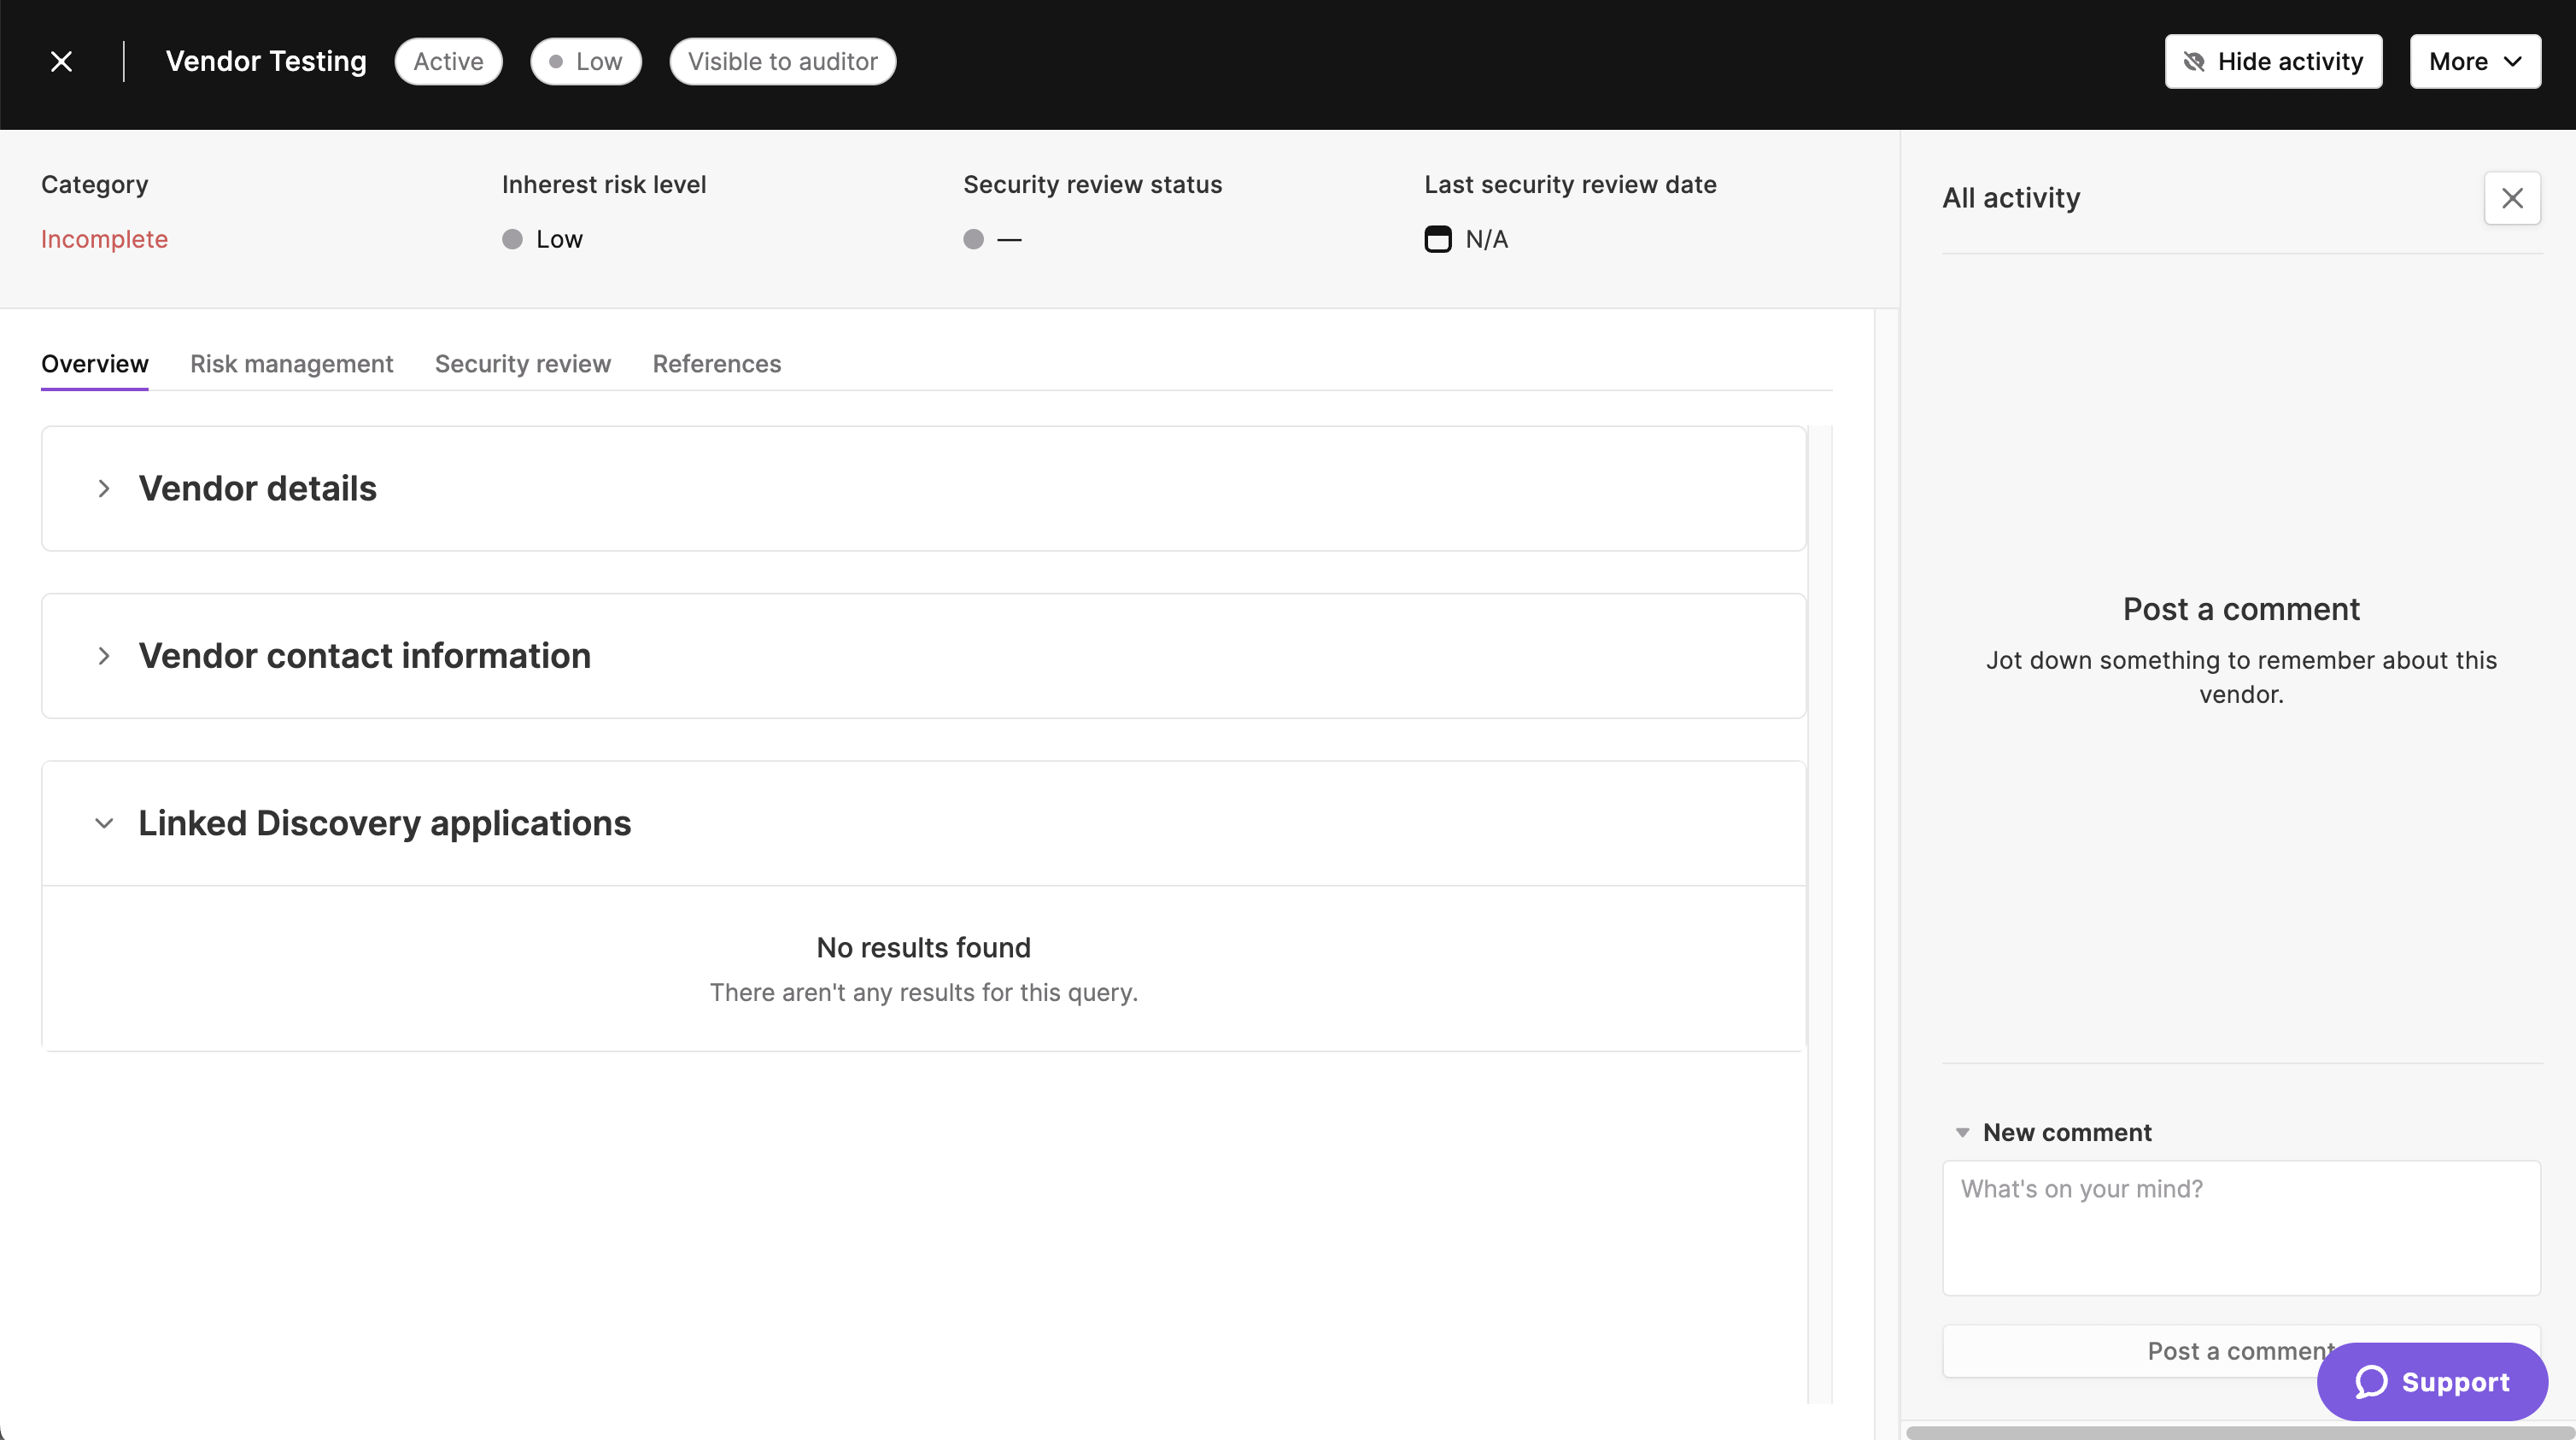Click the Last security review date label
Screen dimensions: 2576x1440
click(1570, 184)
